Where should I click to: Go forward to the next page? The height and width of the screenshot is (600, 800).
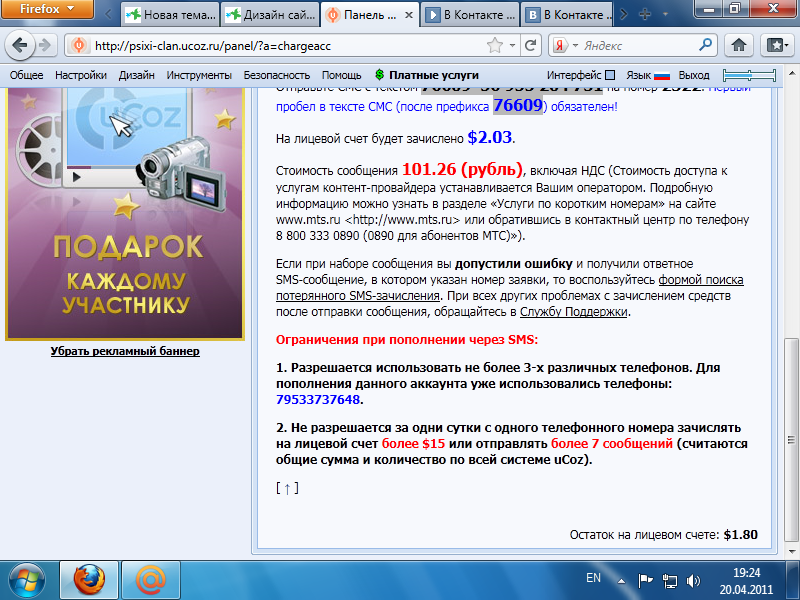(45, 45)
